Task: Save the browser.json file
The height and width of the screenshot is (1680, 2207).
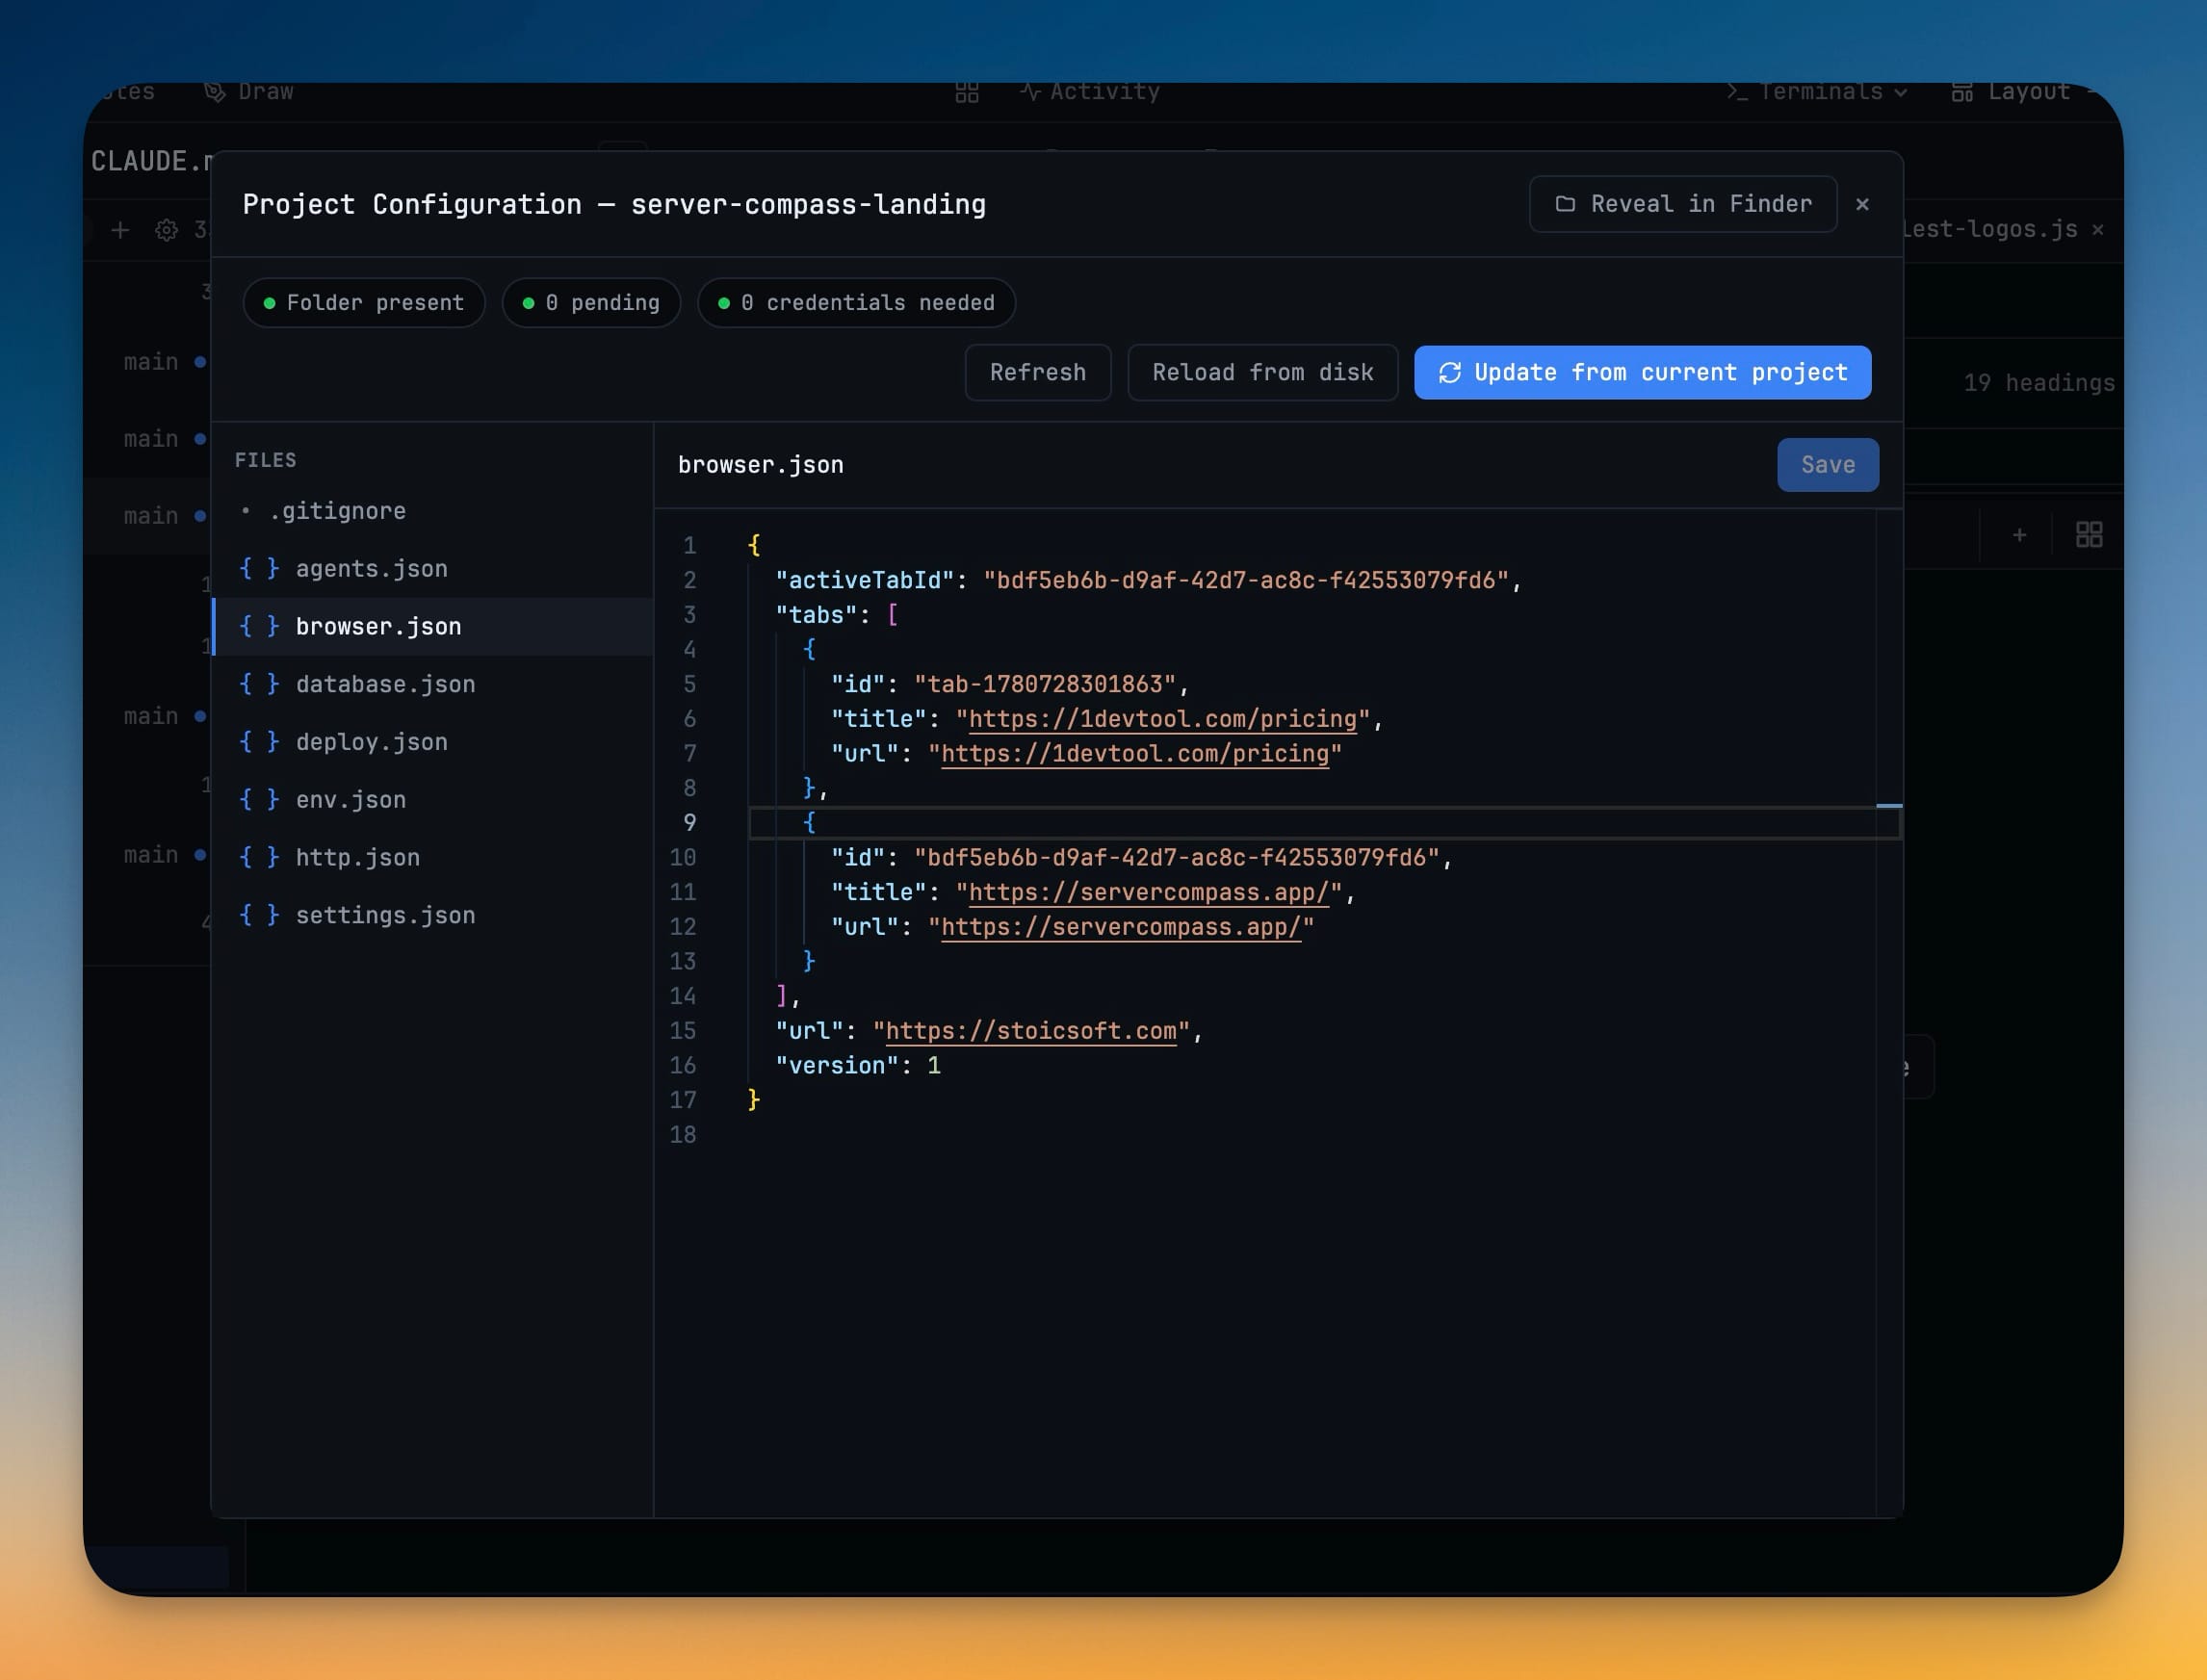Action: pos(1827,465)
